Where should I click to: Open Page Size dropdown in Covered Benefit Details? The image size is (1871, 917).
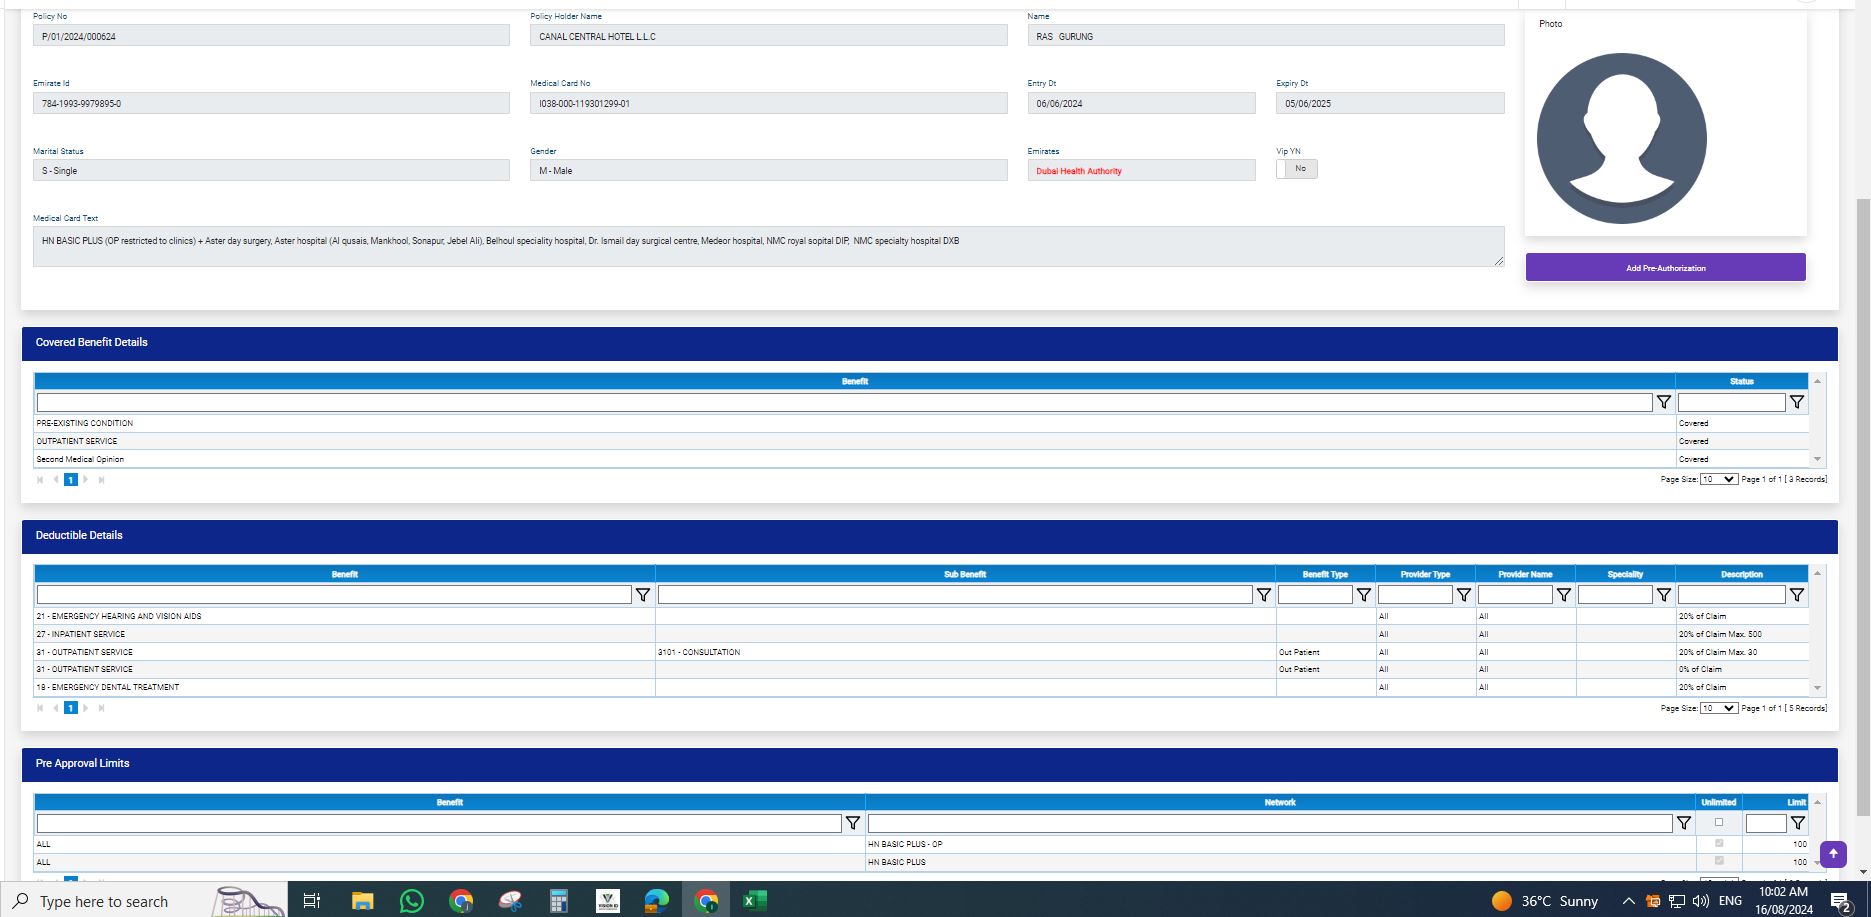coord(1718,480)
